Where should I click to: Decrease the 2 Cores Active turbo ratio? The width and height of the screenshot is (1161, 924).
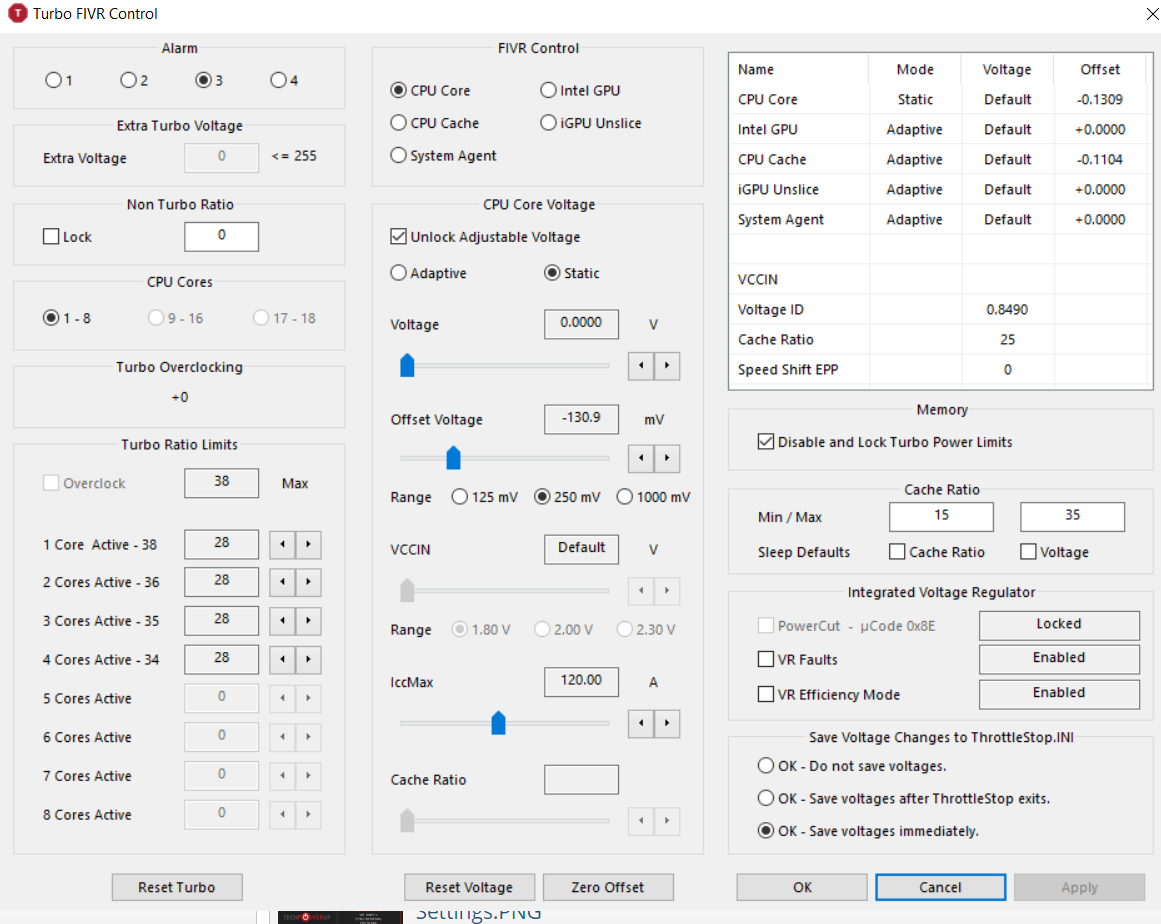pyautogui.click(x=282, y=582)
